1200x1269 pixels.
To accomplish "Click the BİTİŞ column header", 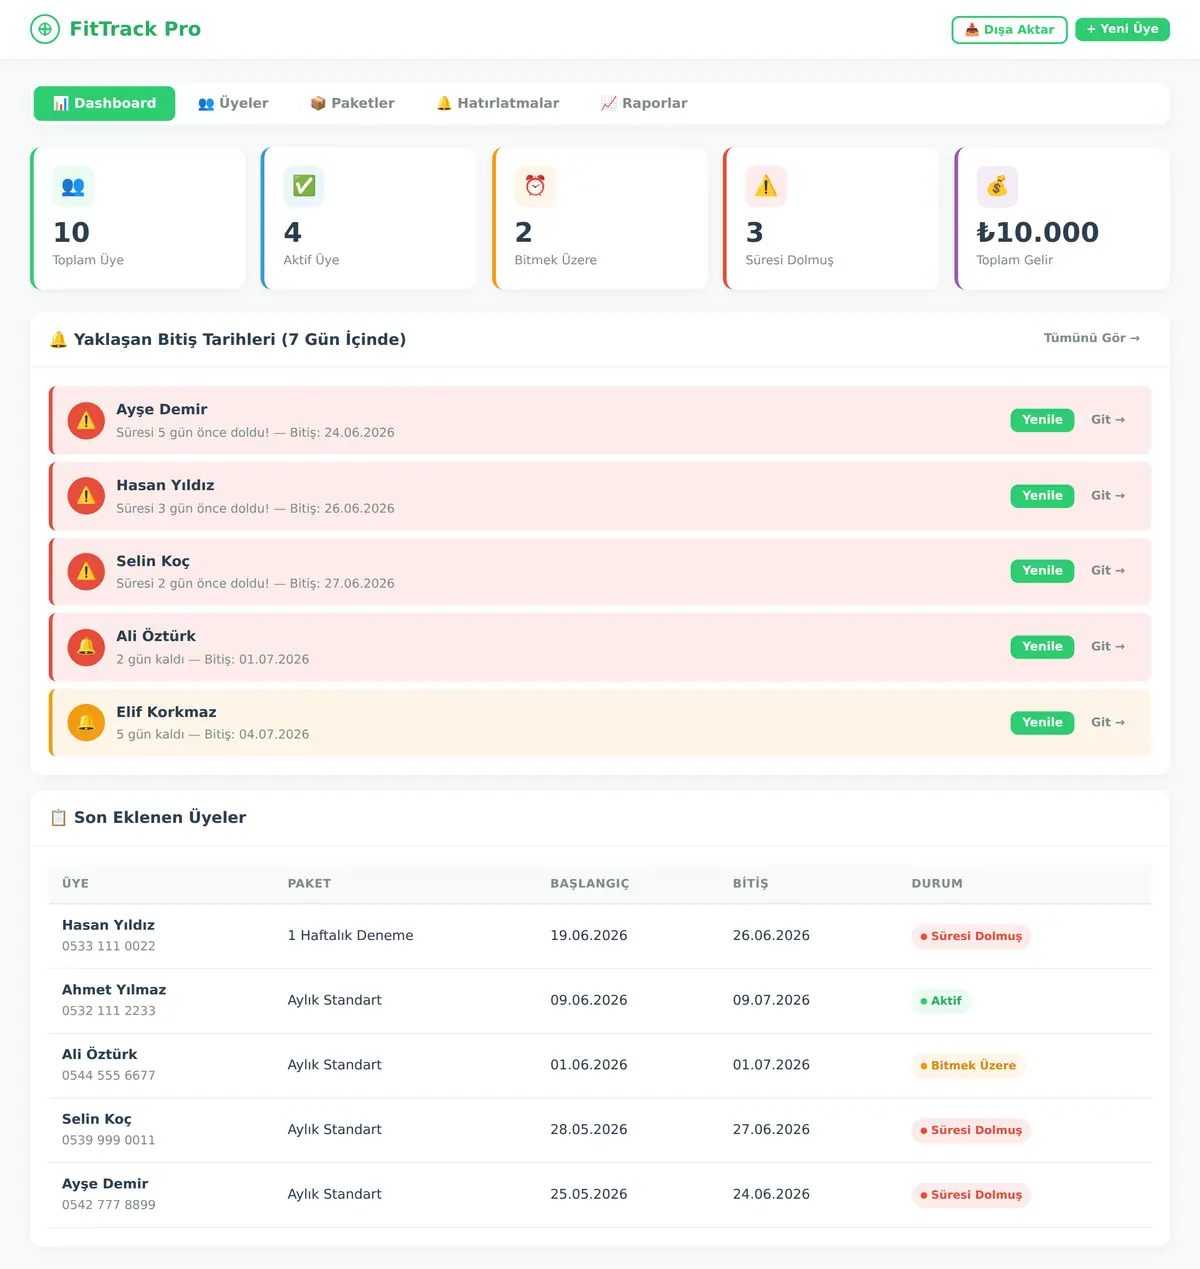I will tap(751, 884).
